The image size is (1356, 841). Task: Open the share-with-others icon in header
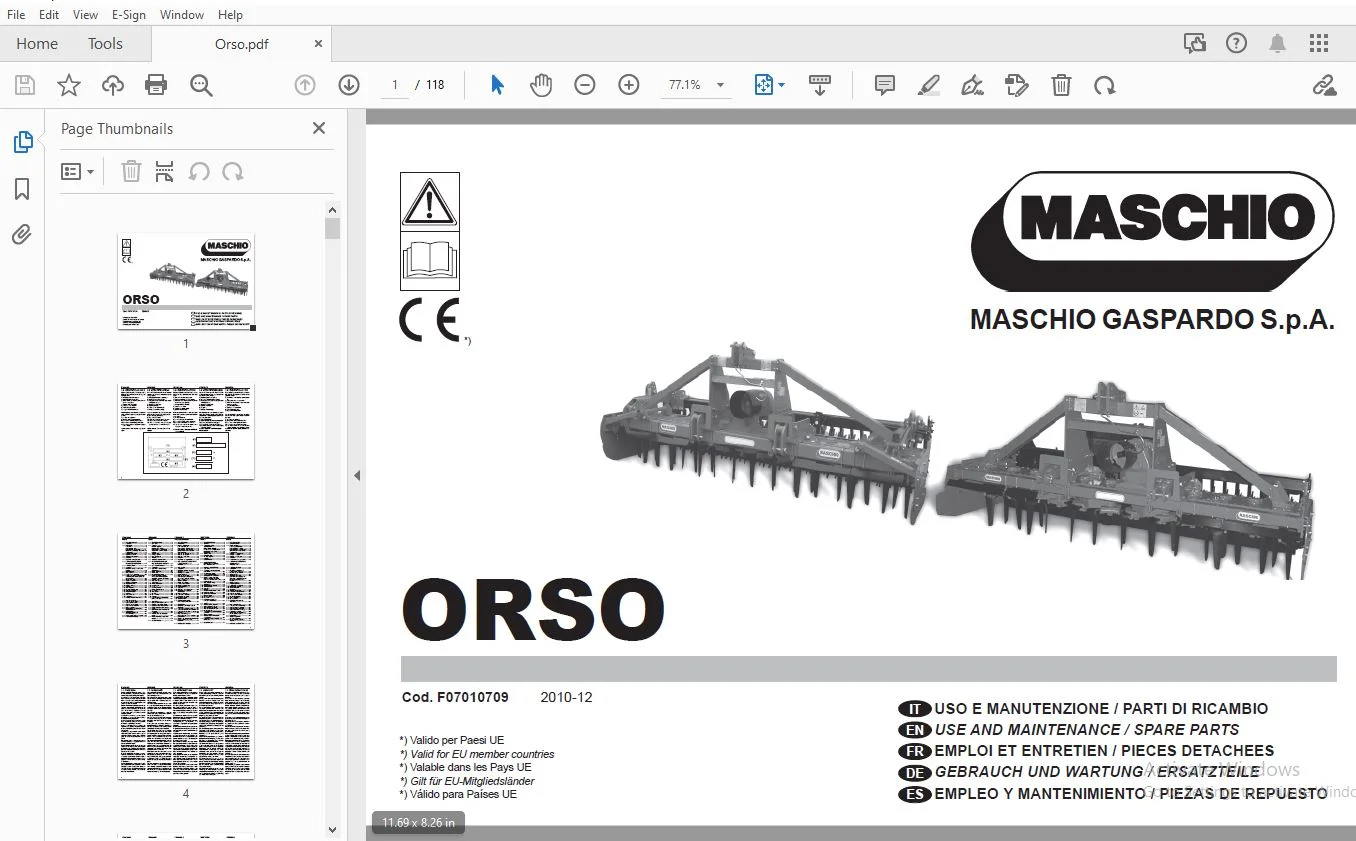point(1195,43)
